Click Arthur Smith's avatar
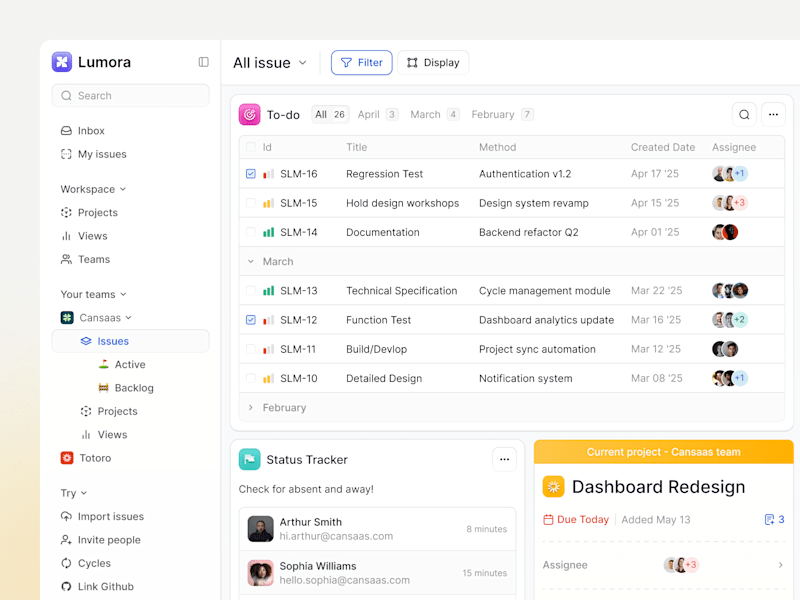The image size is (800, 600). click(x=261, y=529)
